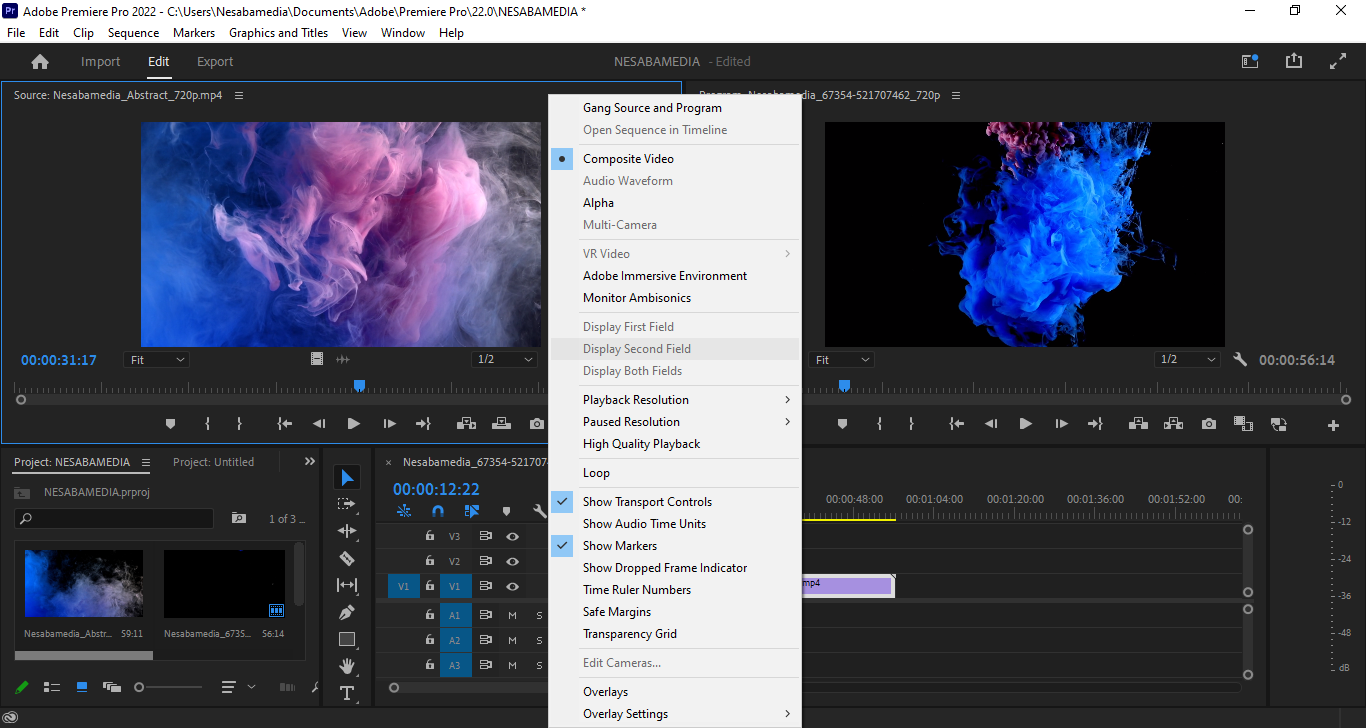Select the Pen tool

click(347, 612)
